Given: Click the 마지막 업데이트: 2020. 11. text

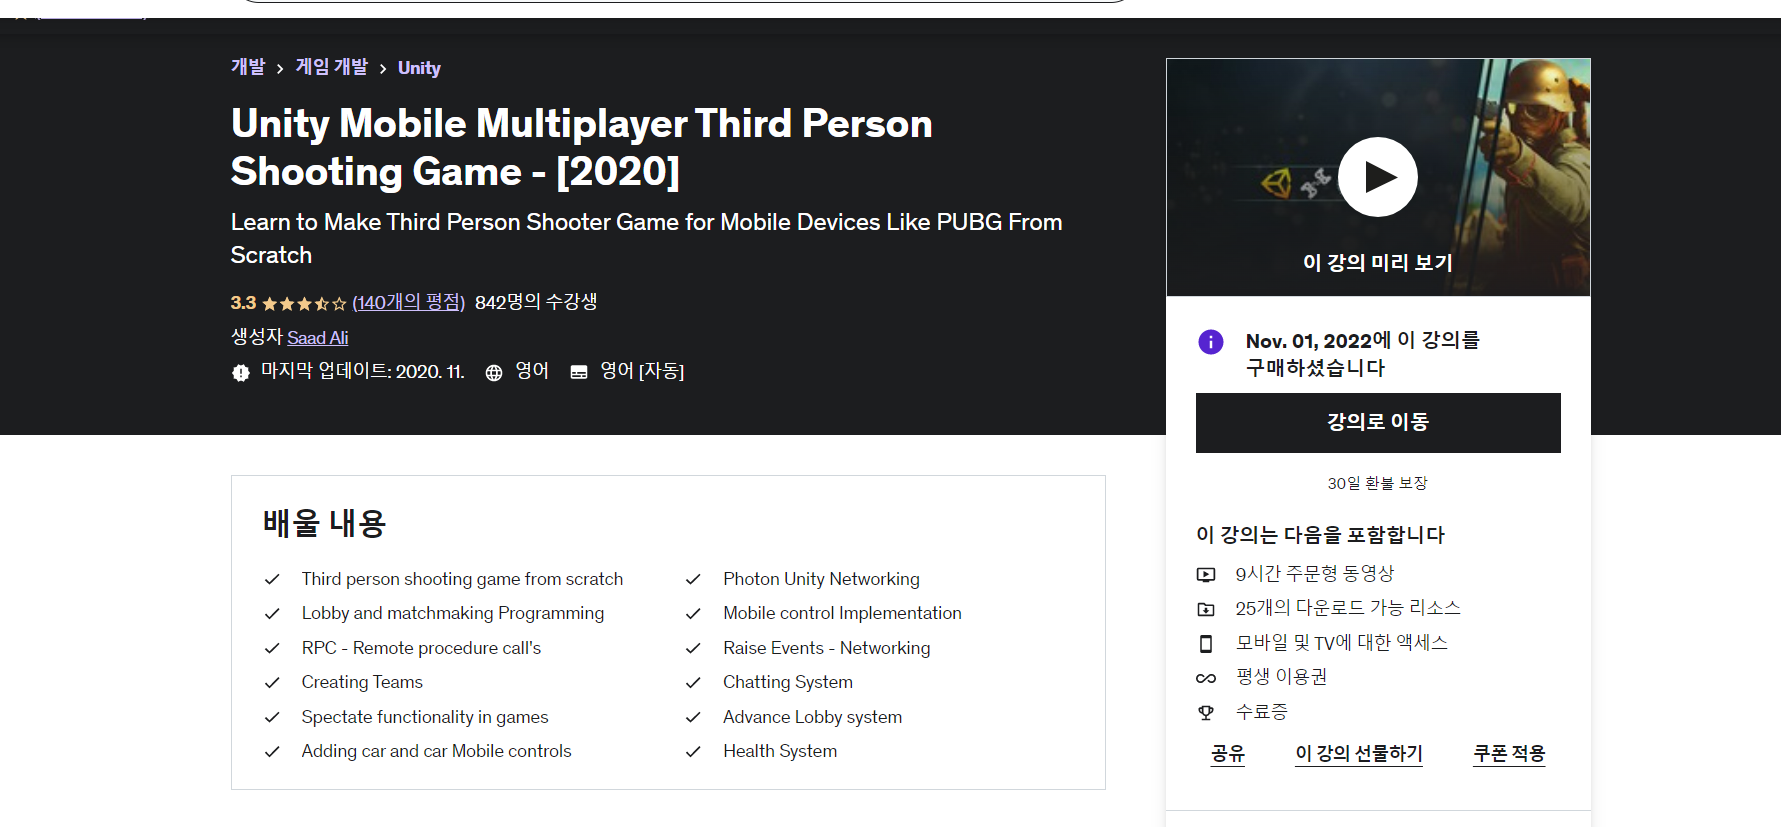Looking at the screenshot, I should [363, 372].
